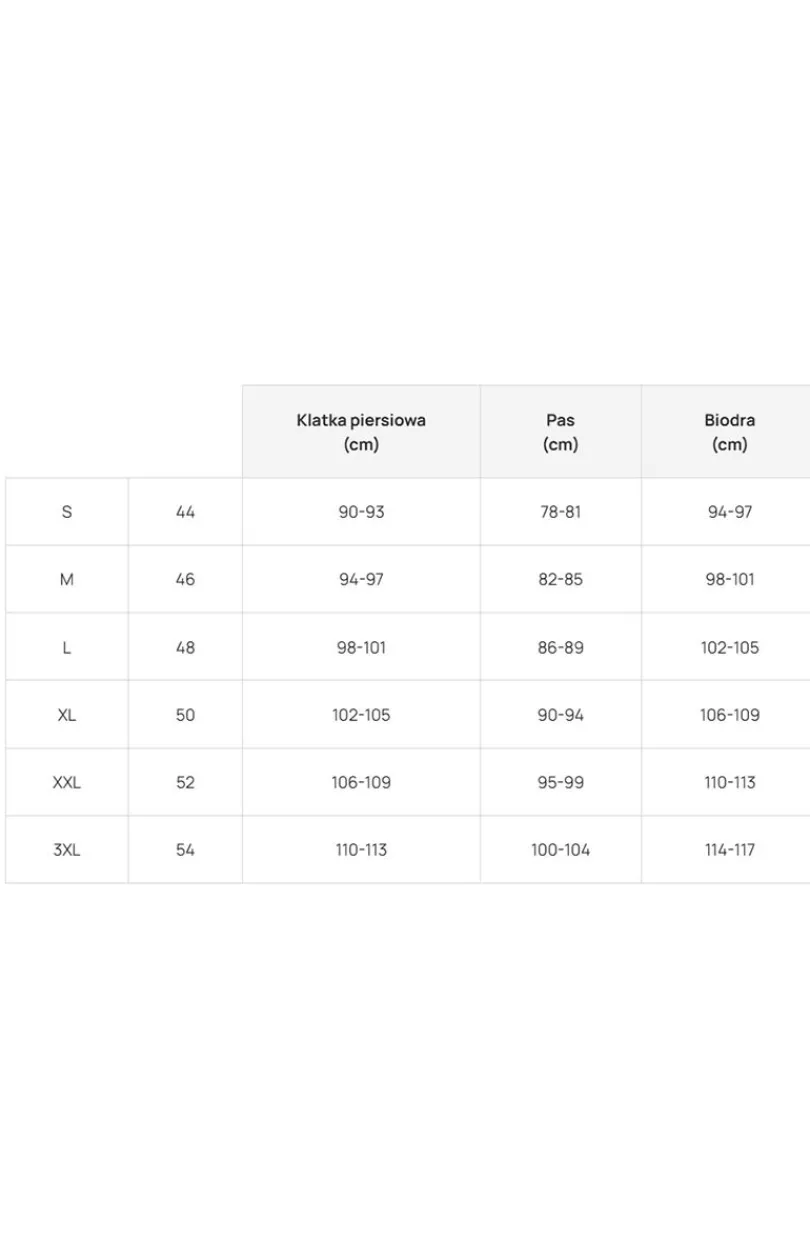Click waist value 82-85
810x1260 pixels.
coord(561,580)
